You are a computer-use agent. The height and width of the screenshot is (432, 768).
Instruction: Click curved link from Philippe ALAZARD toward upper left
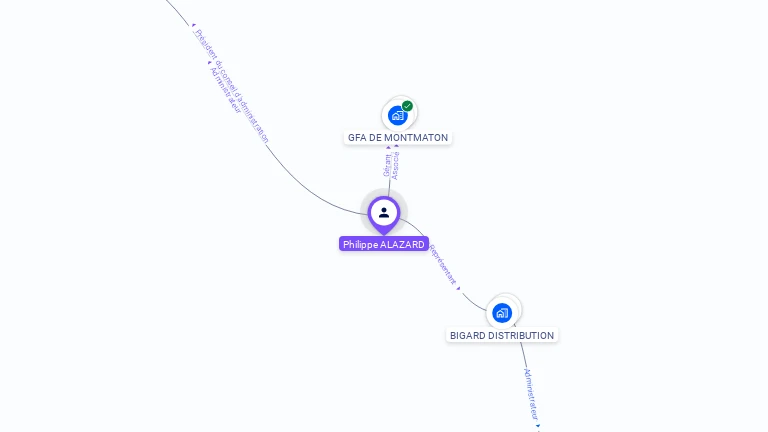[x=304, y=187]
